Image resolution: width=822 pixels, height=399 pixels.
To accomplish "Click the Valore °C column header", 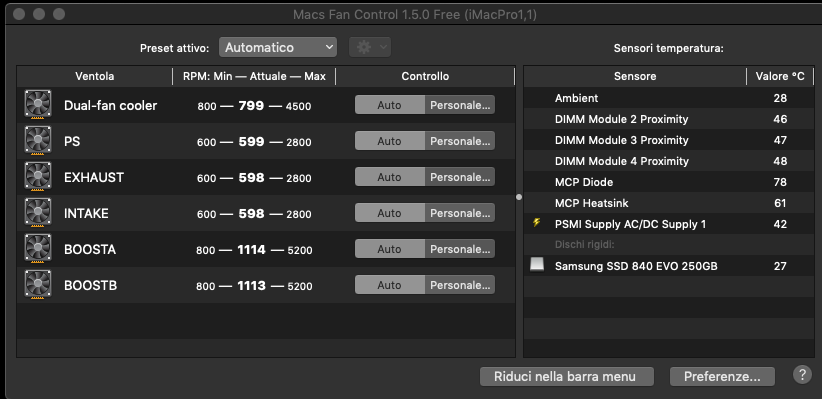I will pos(780,76).
